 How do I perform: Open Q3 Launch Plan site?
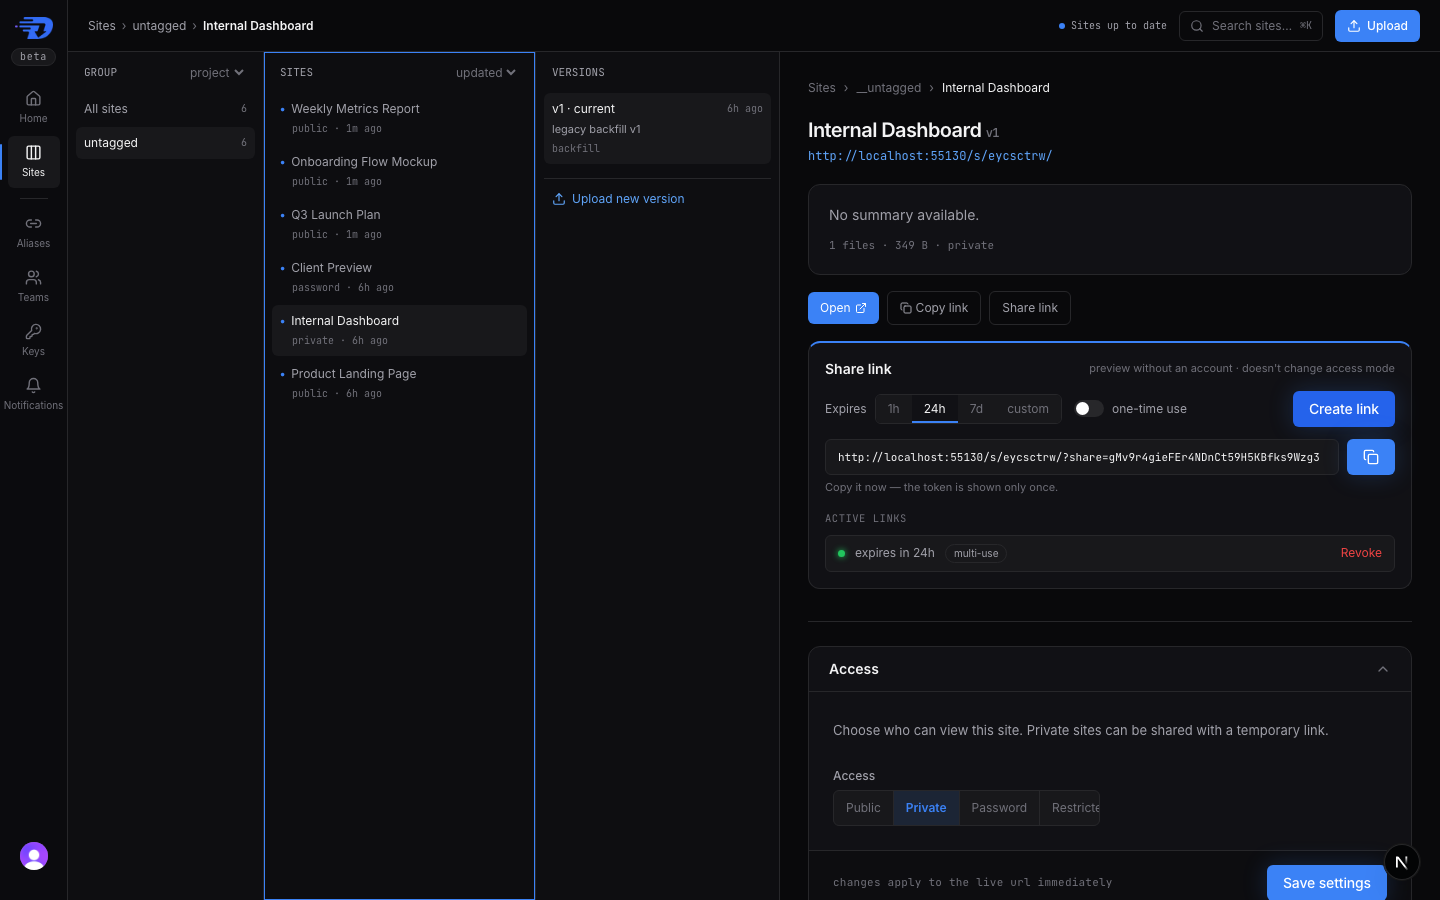pyautogui.click(x=399, y=224)
